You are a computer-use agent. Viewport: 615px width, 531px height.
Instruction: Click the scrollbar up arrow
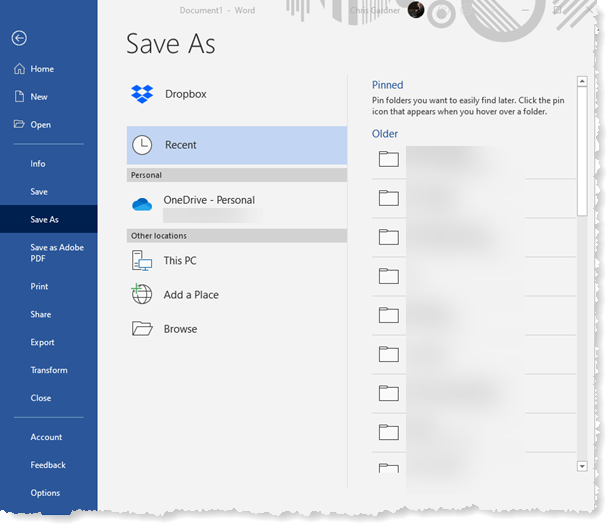click(582, 81)
